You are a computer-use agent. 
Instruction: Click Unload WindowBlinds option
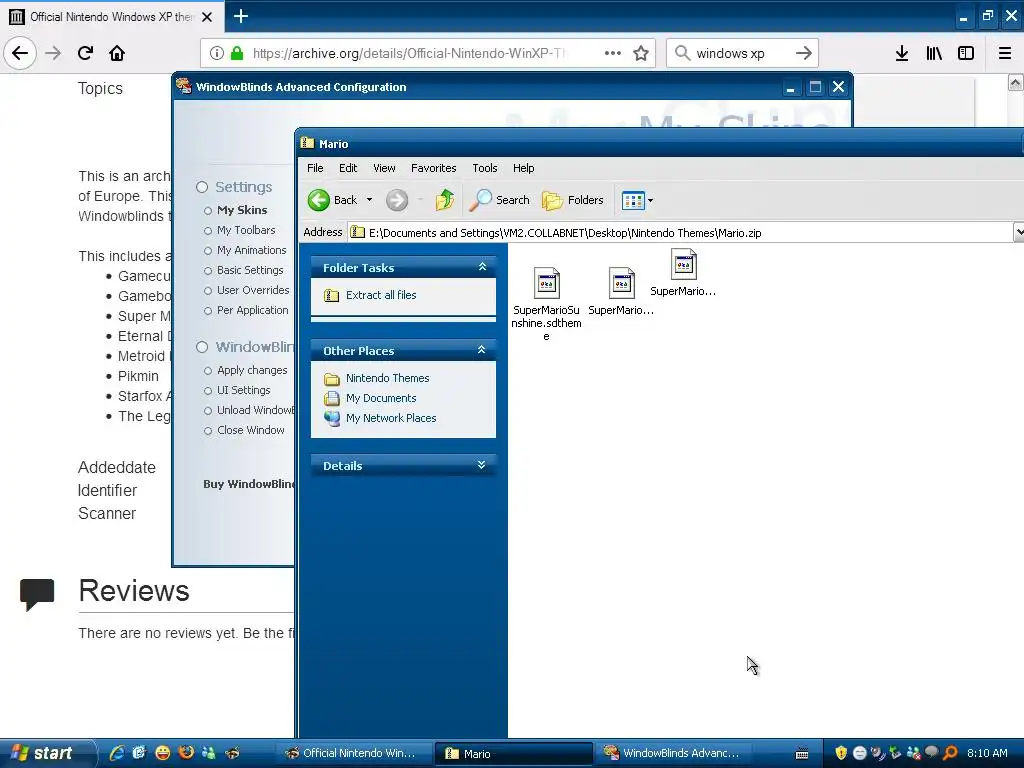tap(249, 410)
